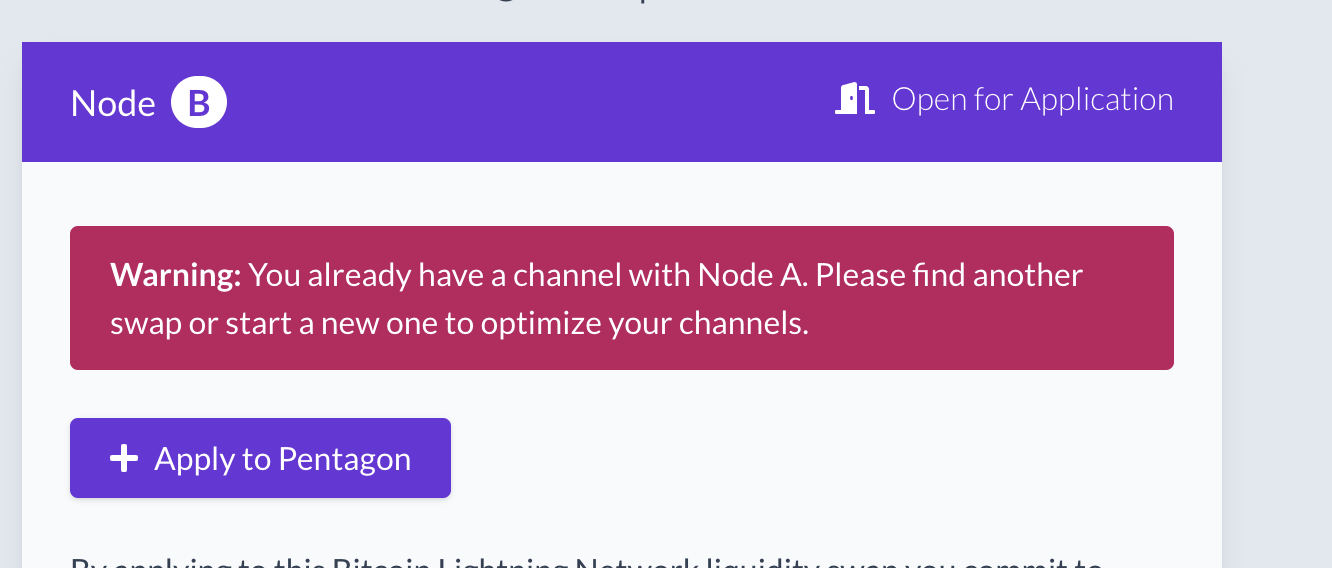Click the words Node A in warning
1332x568 pixels.
[750, 274]
